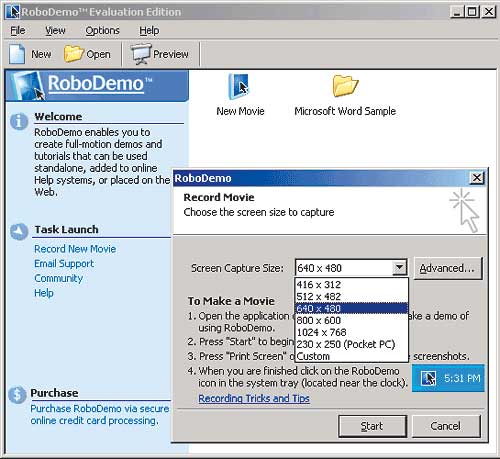Click the Open folder toolbar icon
Viewport: 500px width, 459px height.
[x=73, y=54]
